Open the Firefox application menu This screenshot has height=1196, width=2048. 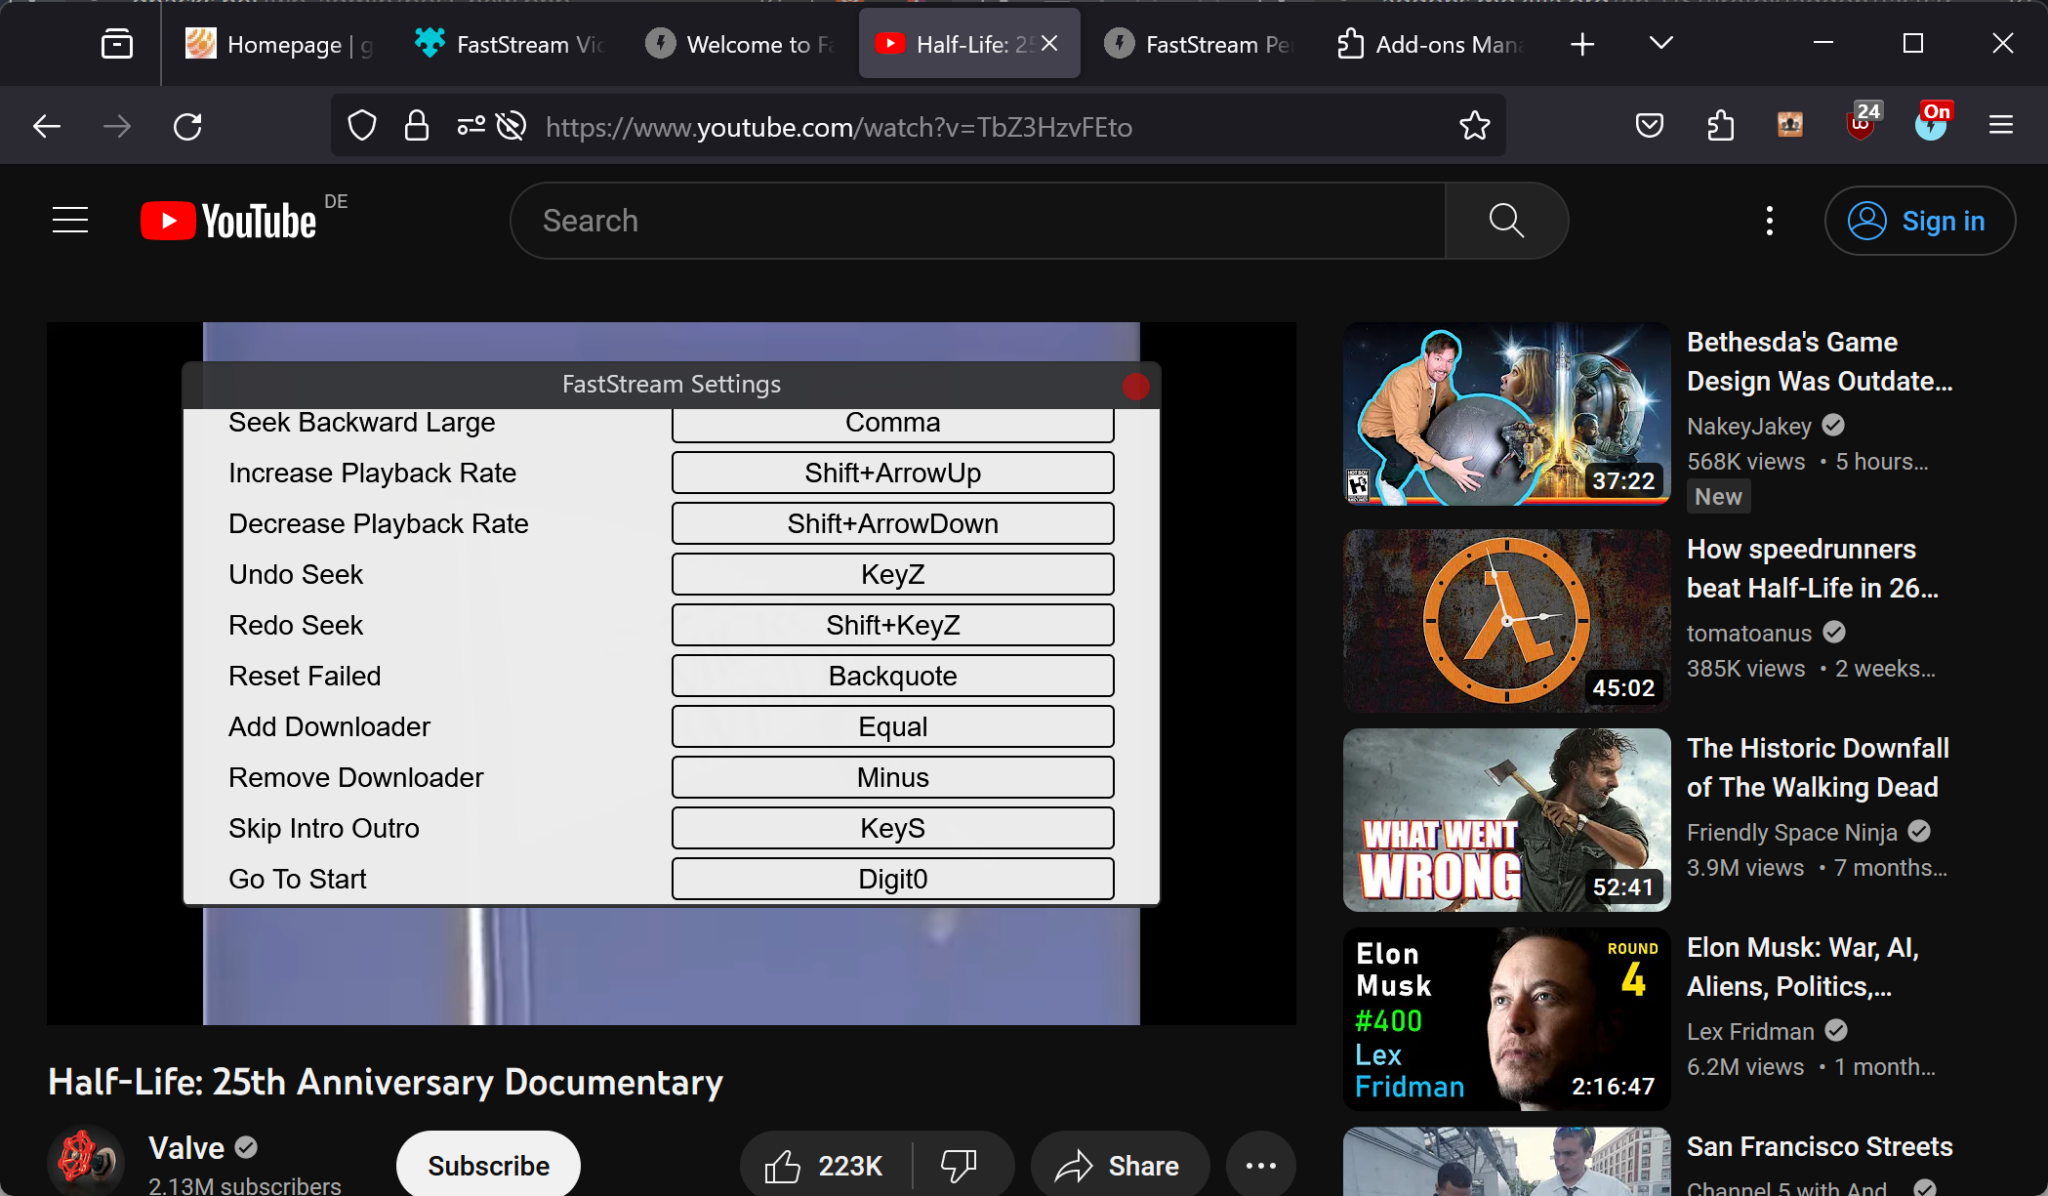2001,125
